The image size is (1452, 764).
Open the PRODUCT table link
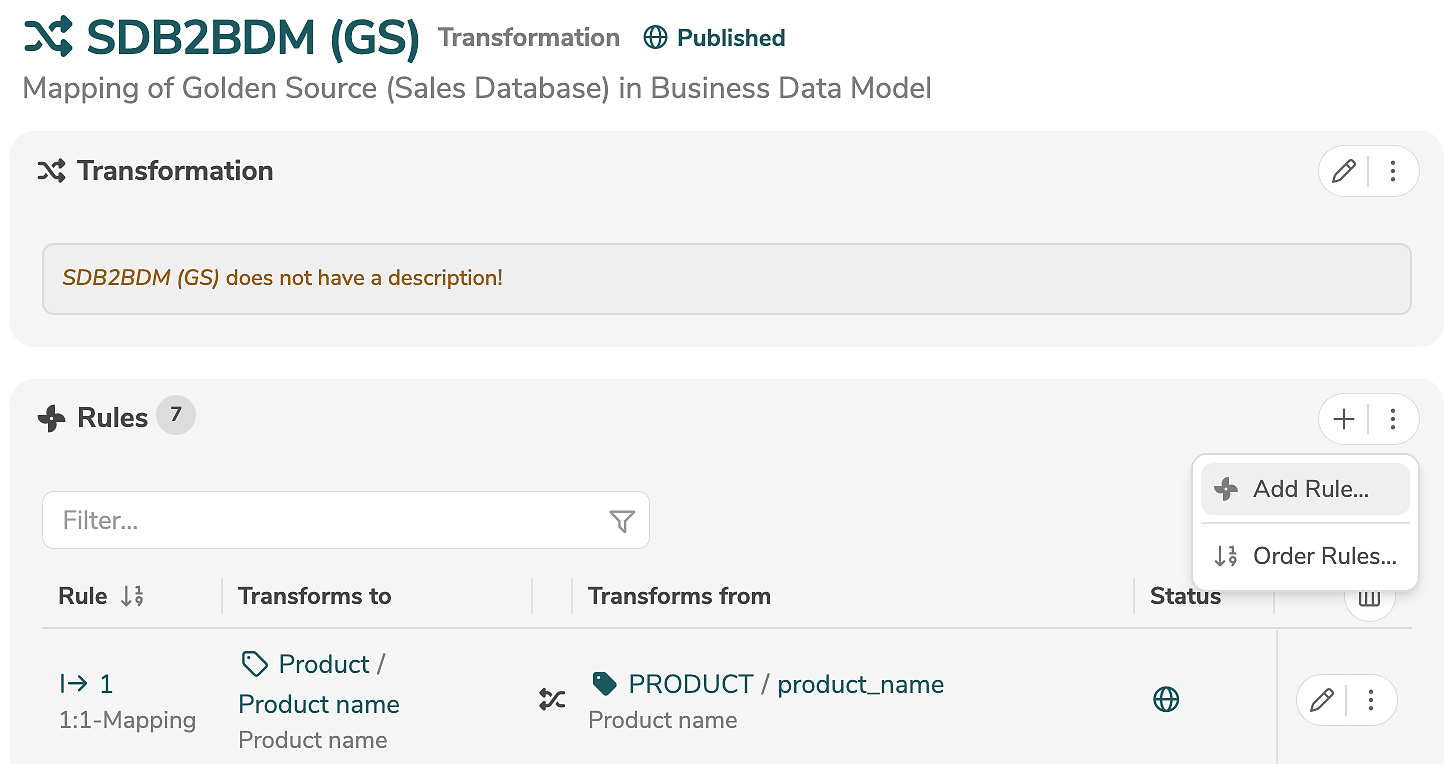[690, 684]
